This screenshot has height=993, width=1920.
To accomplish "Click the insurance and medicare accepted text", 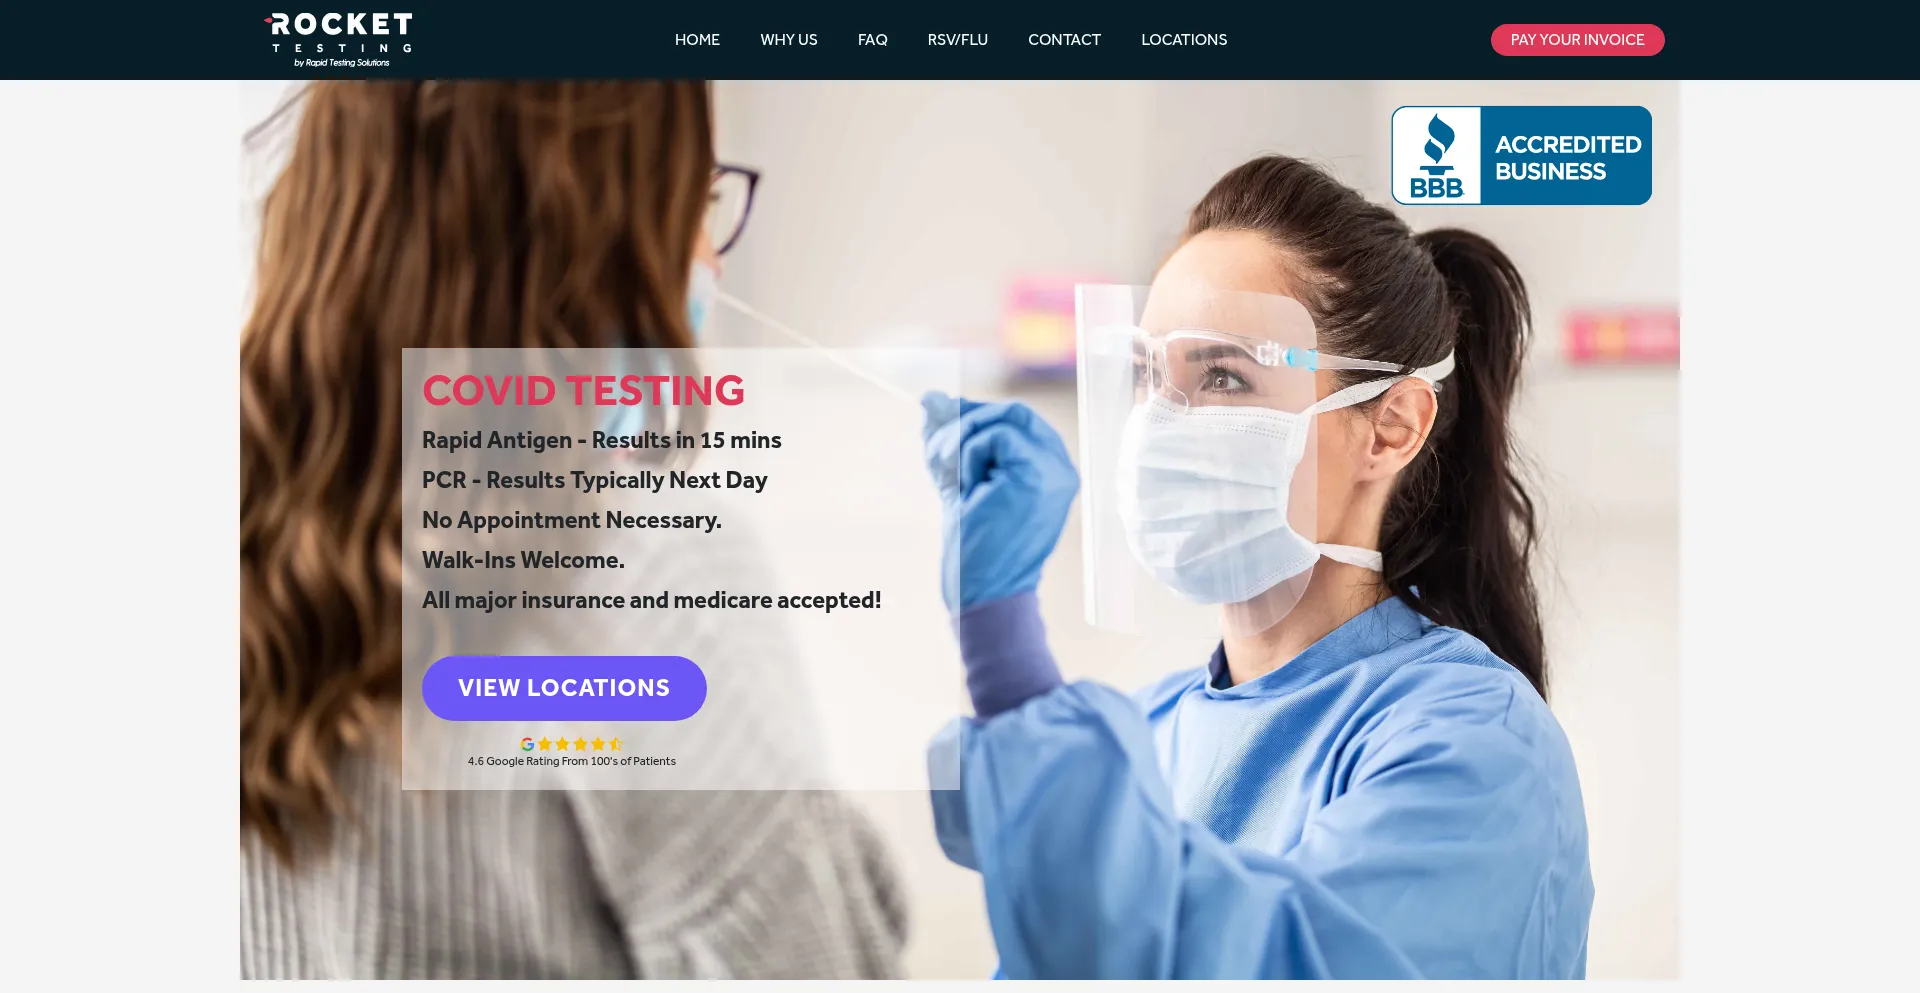I will click(x=651, y=600).
